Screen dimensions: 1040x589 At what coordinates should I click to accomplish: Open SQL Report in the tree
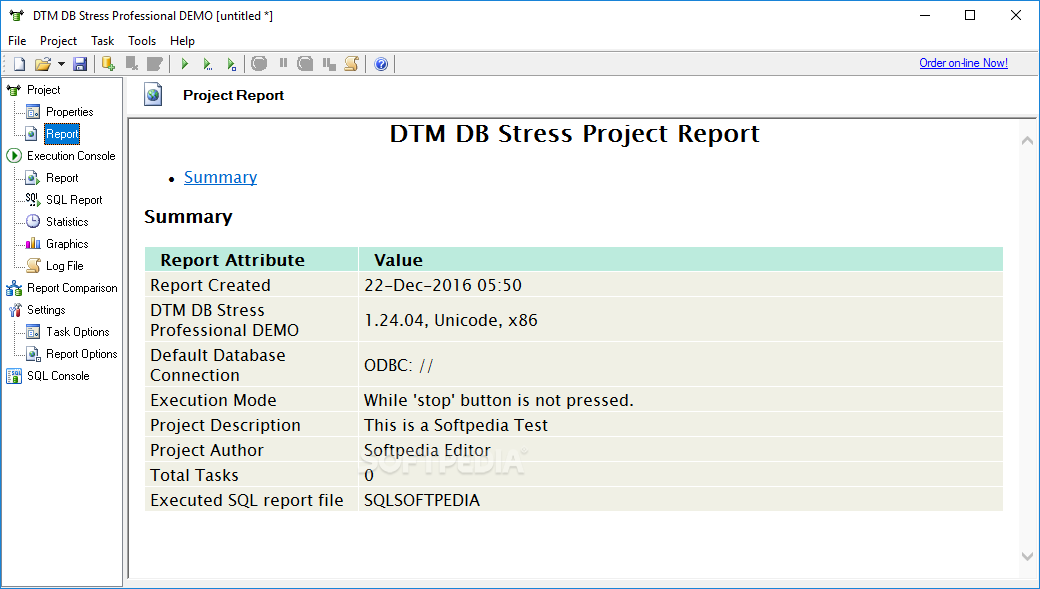click(74, 200)
